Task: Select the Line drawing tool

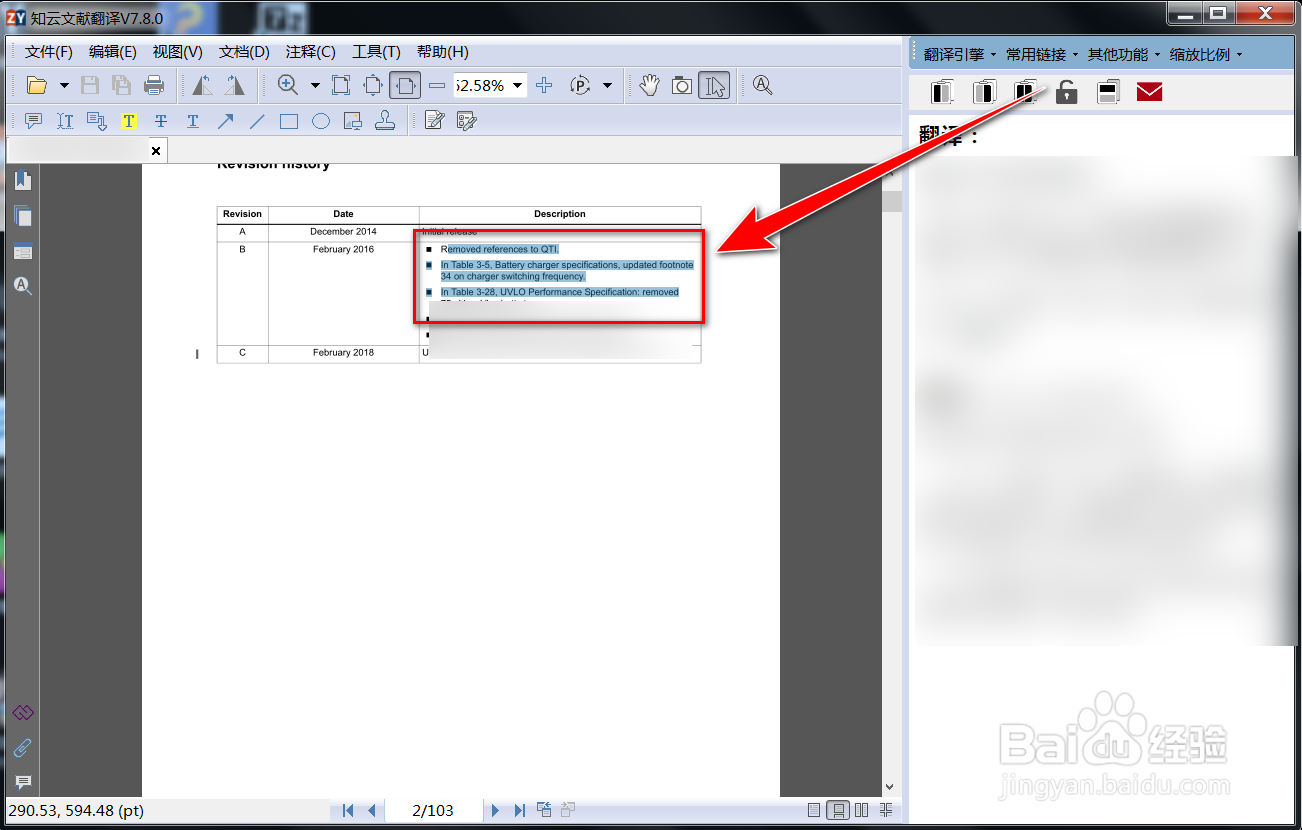Action: pos(257,121)
